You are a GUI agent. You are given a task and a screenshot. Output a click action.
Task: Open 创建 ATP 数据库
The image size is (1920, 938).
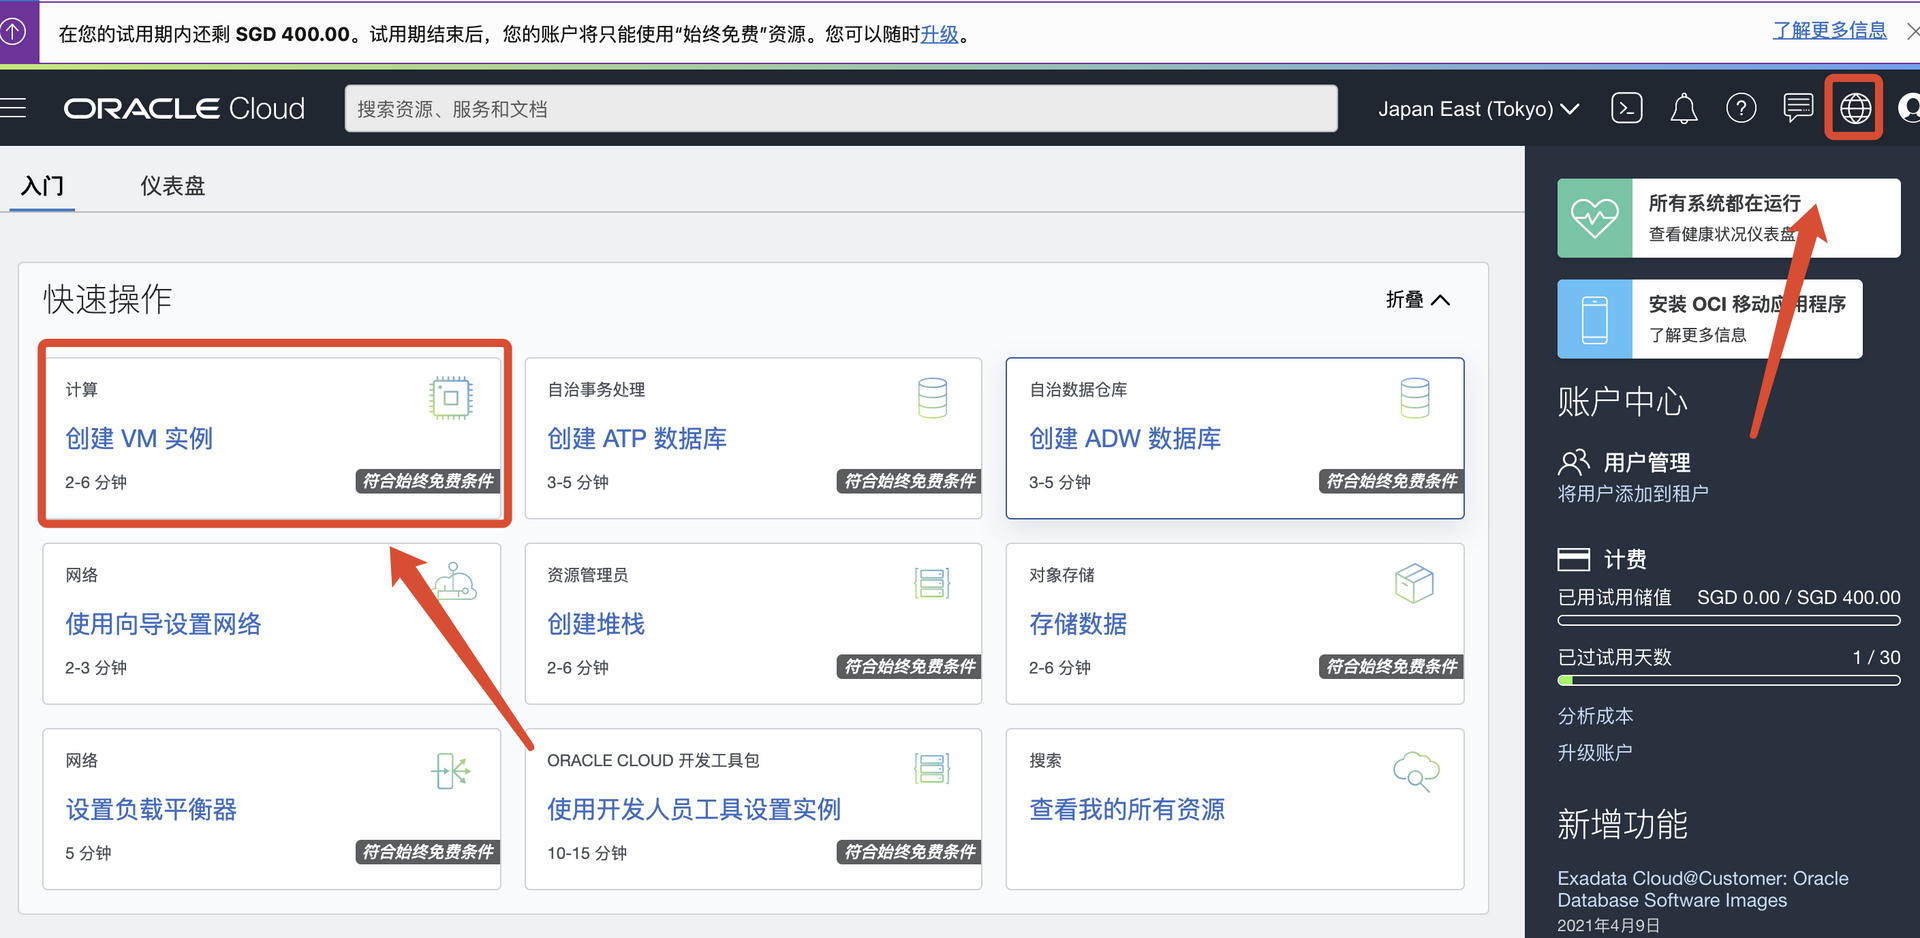point(637,439)
